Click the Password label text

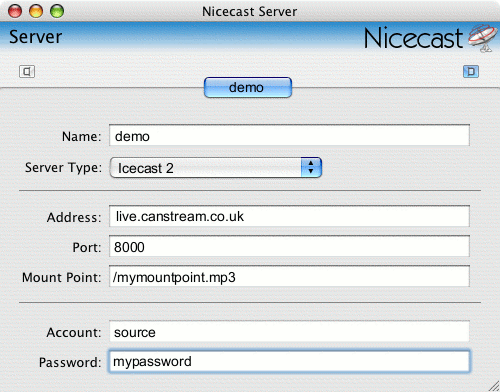pyautogui.click(x=70, y=362)
